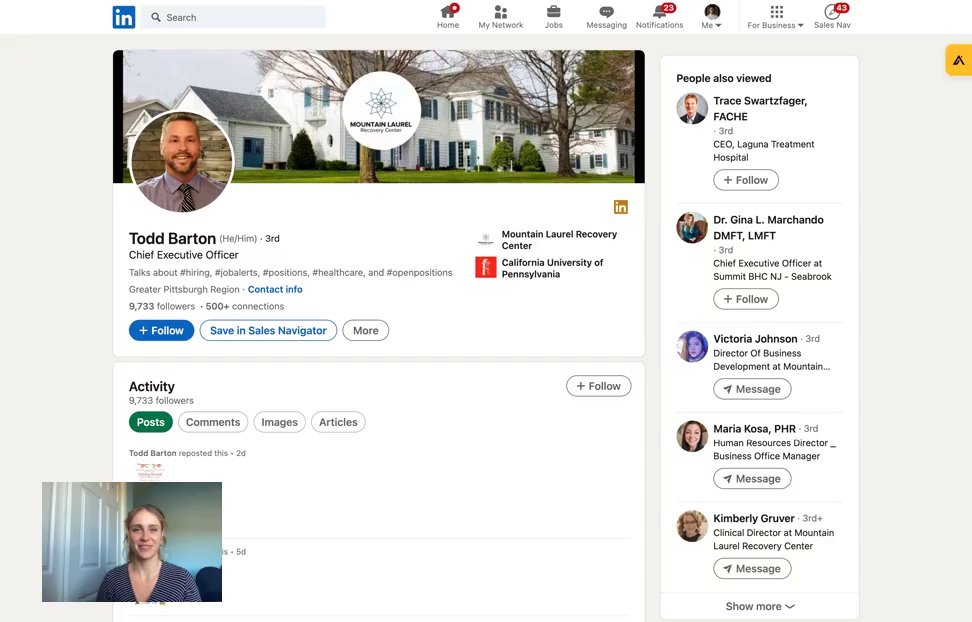Click the gold LinkedIn Premium badge icon
972x622 pixels.
[x=621, y=207]
